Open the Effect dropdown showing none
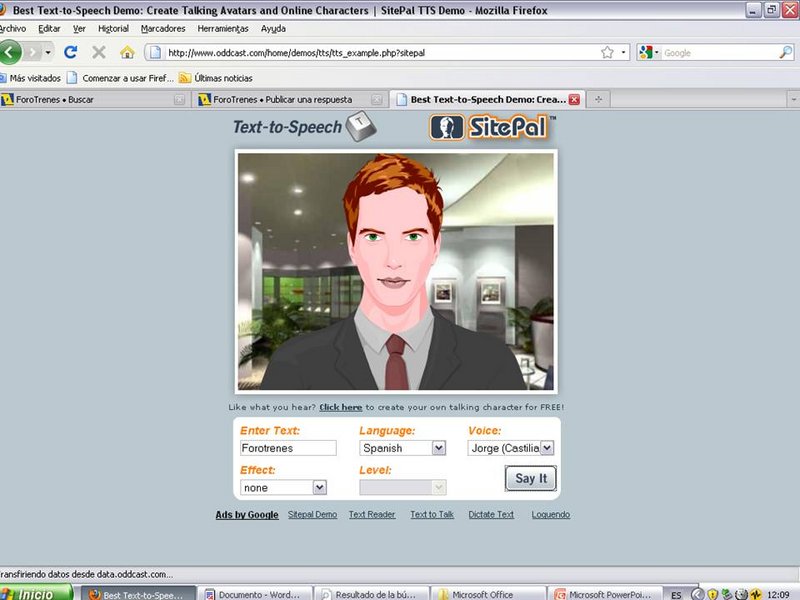800x600 pixels. pyautogui.click(x=283, y=488)
